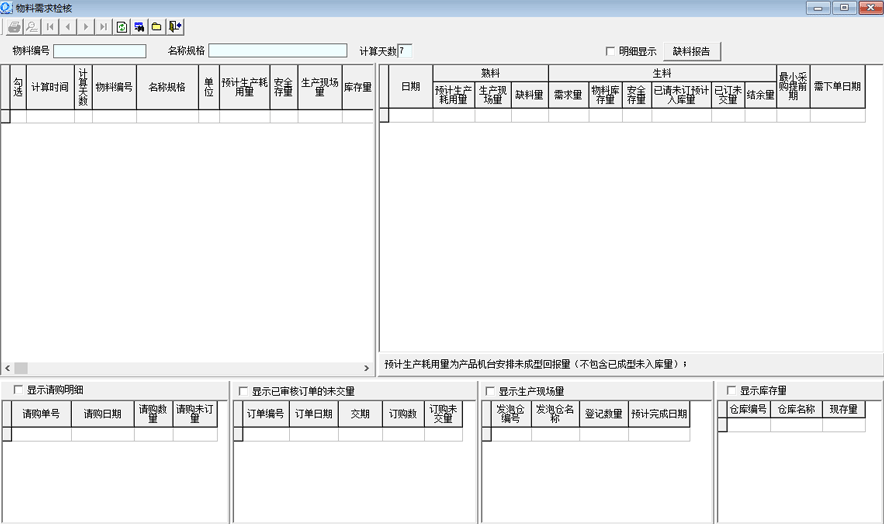Image resolution: width=884 pixels, height=524 pixels.
Task: Focus the 名称规格 text field
Action: point(277,51)
